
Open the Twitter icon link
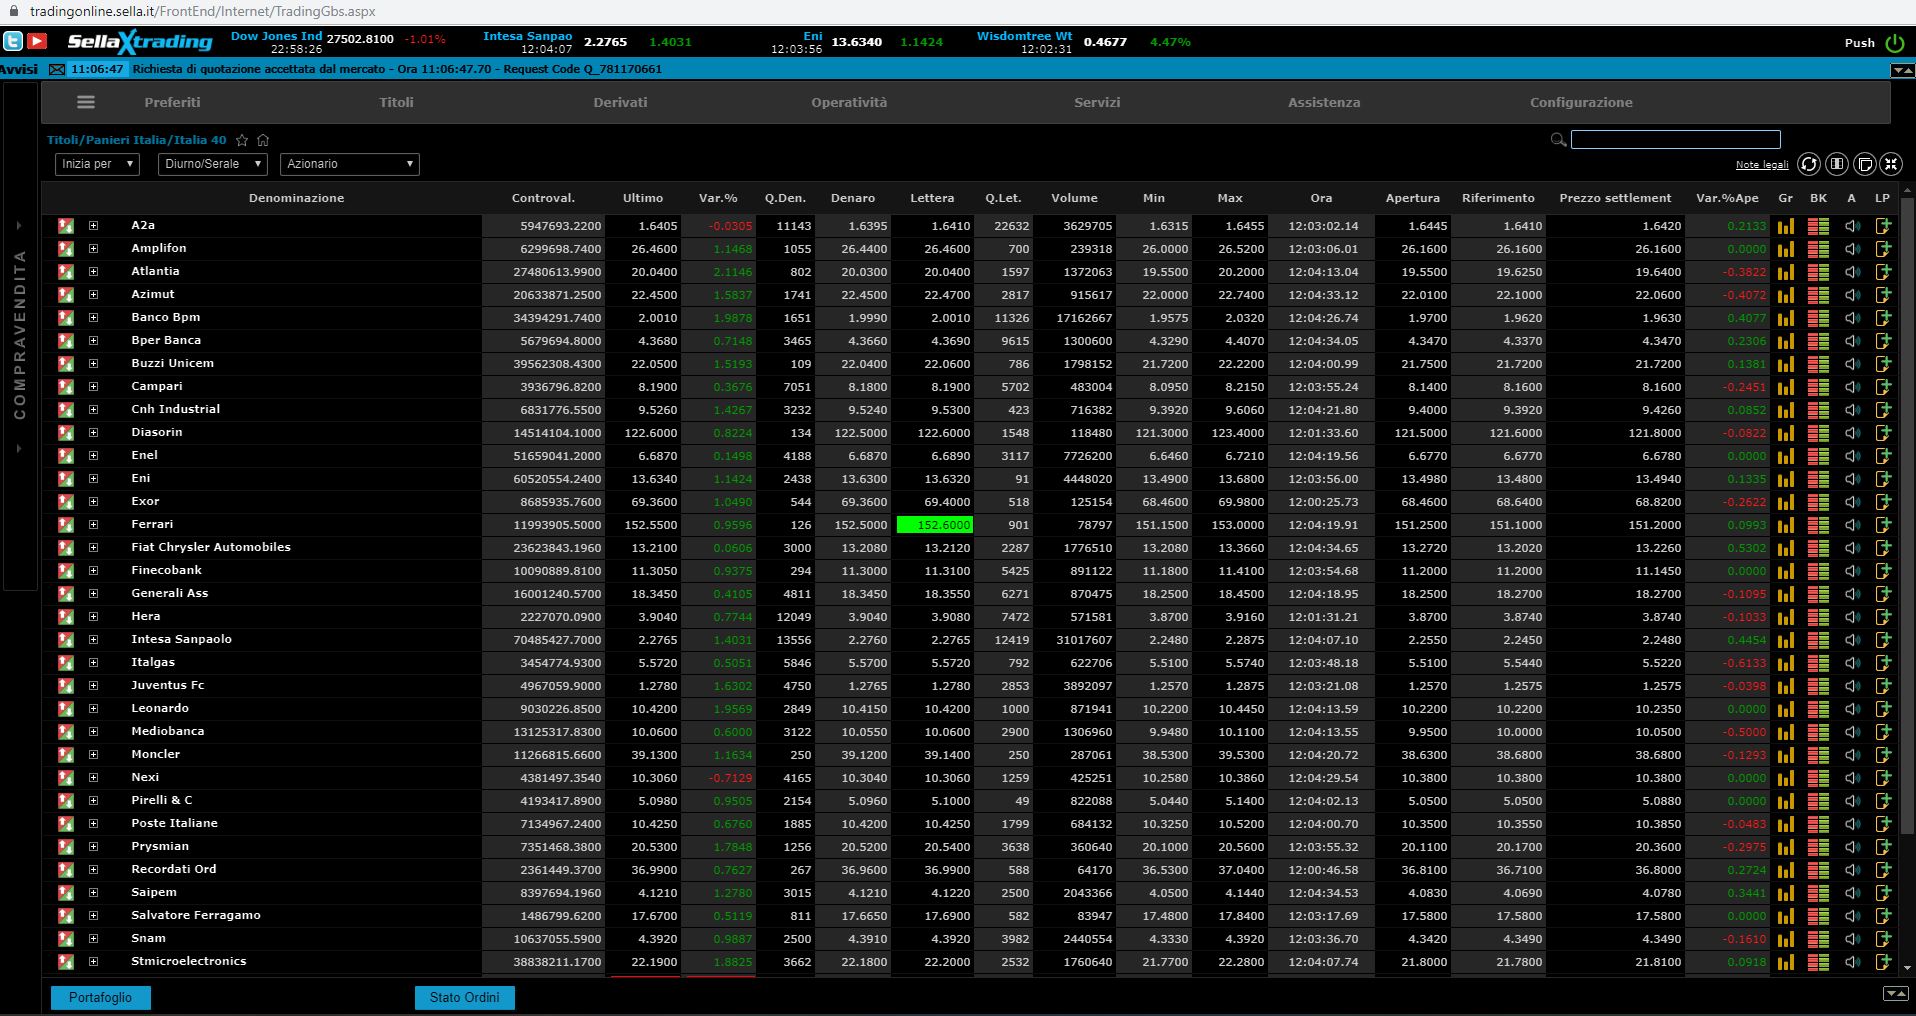[x=13, y=41]
